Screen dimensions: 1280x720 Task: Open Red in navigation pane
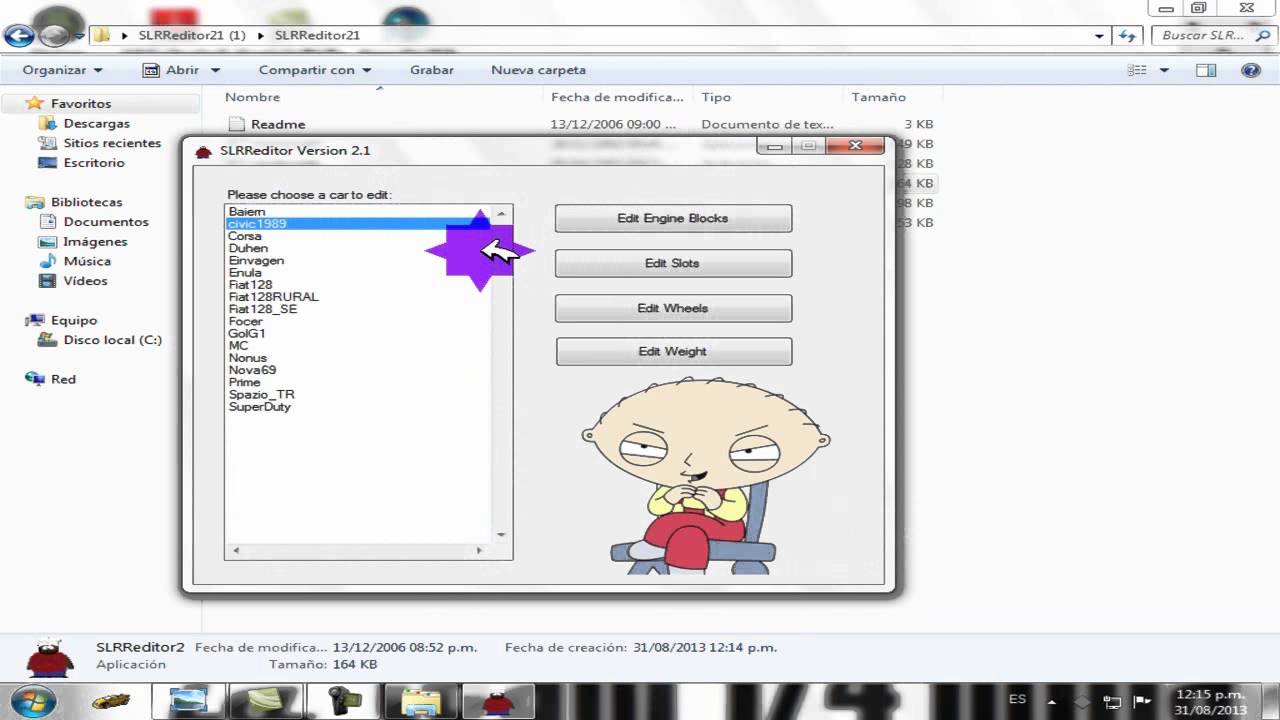coord(63,379)
